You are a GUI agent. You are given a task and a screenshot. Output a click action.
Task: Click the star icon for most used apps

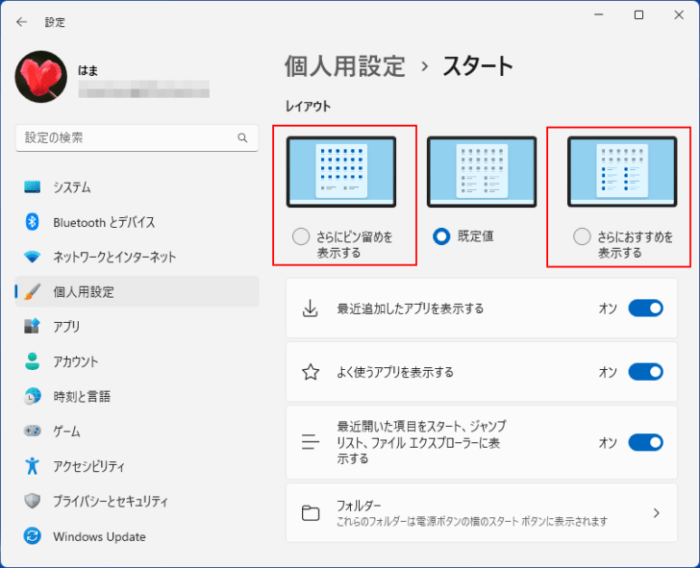point(311,372)
